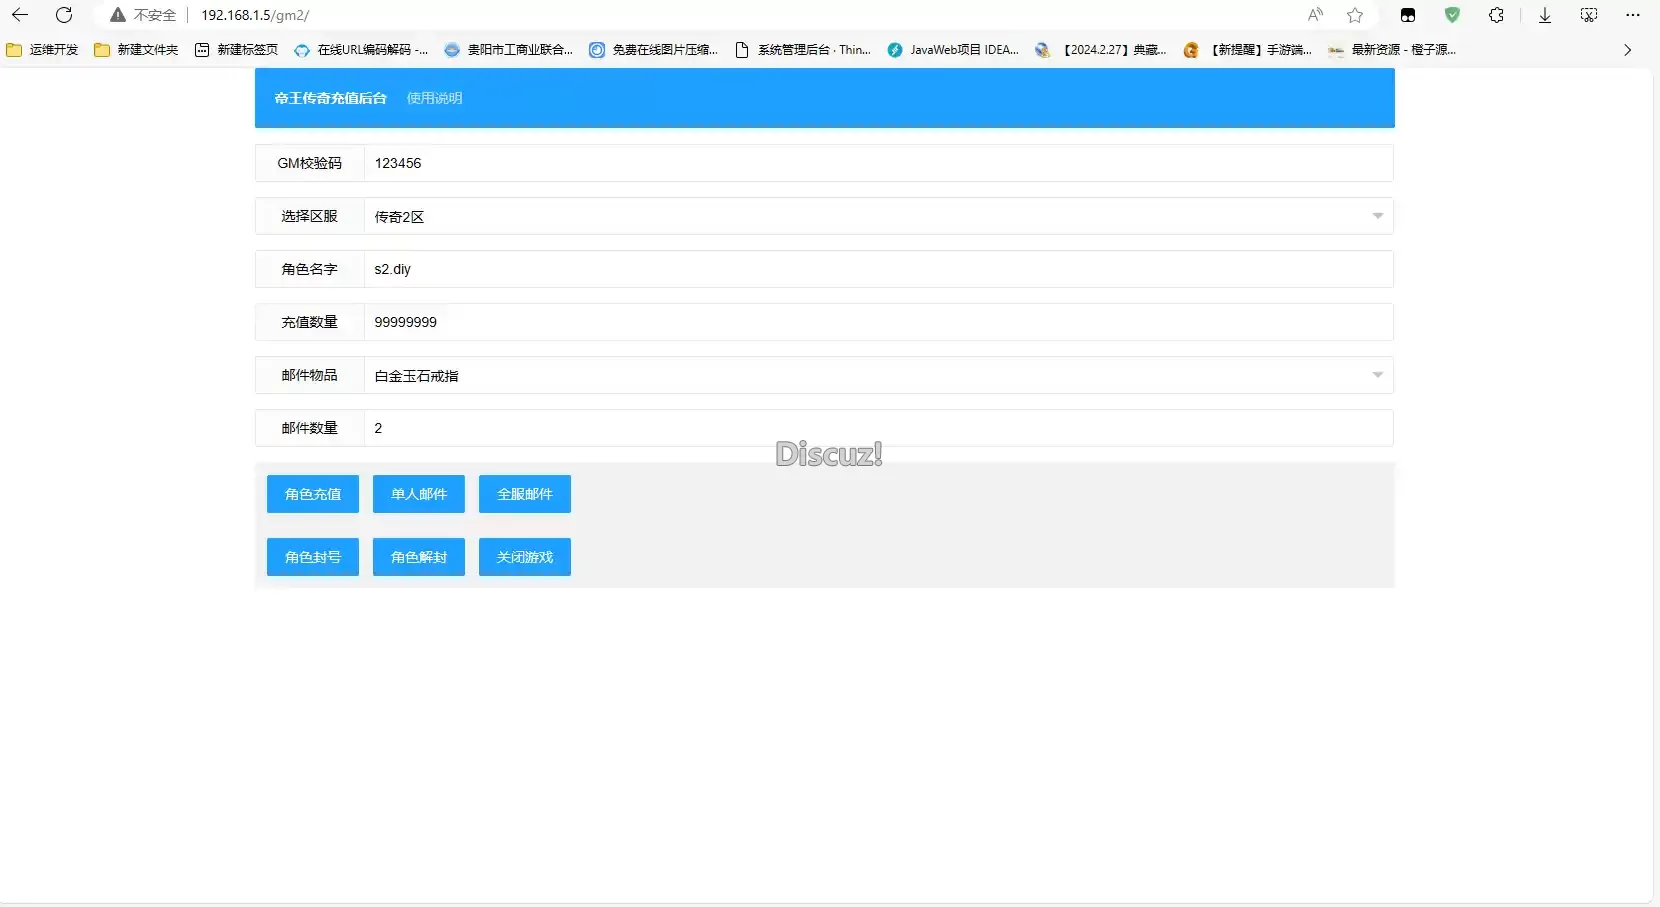Click the 邮件数量 field label
Viewport: 1660px width, 907px height.
click(x=310, y=428)
